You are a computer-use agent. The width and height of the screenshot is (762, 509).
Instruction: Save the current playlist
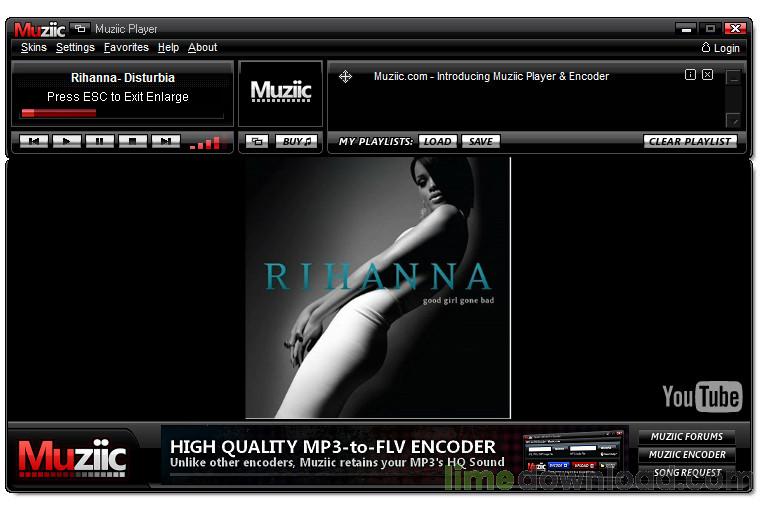(481, 141)
